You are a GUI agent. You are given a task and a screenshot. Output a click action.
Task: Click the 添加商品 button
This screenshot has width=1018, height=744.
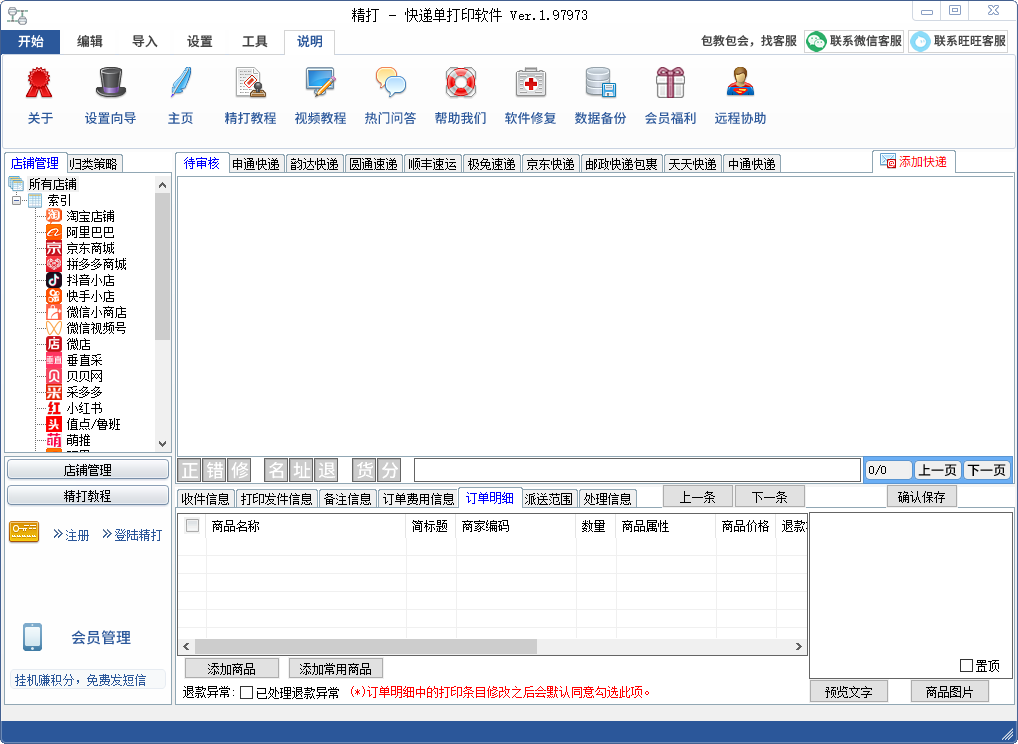[232, 669]
